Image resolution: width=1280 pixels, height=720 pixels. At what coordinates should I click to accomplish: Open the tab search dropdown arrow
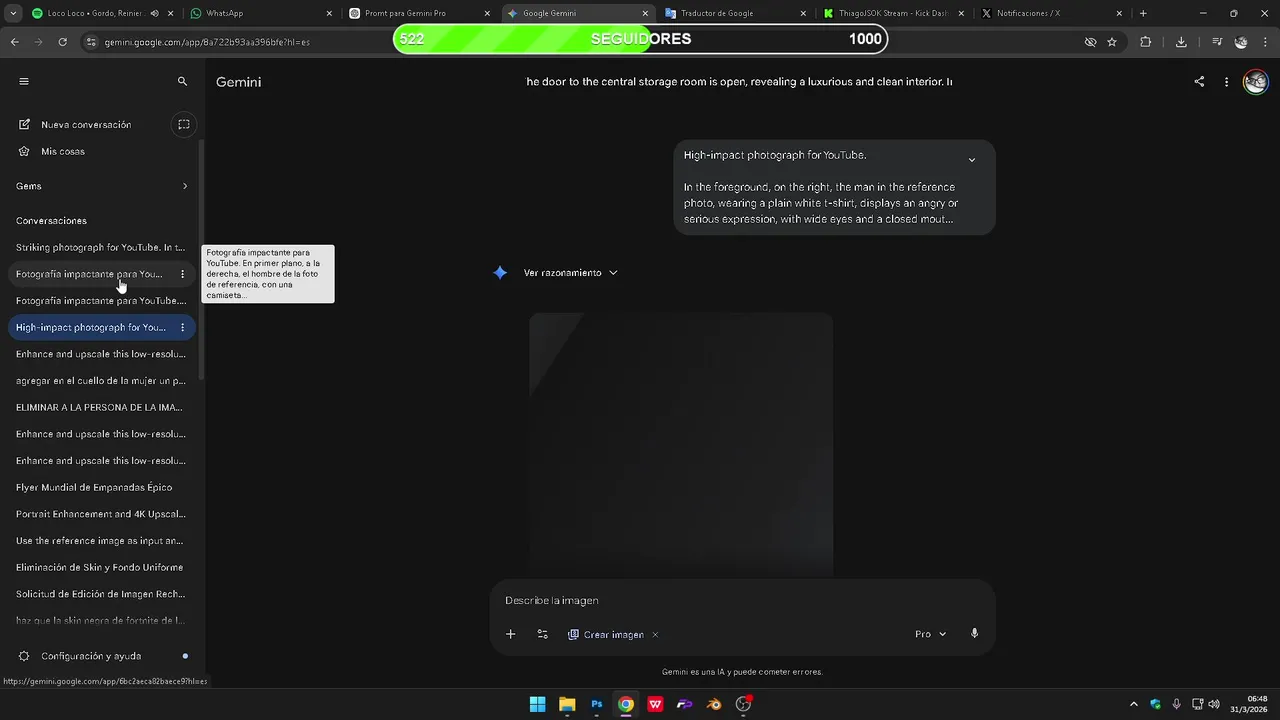[12, 14]
